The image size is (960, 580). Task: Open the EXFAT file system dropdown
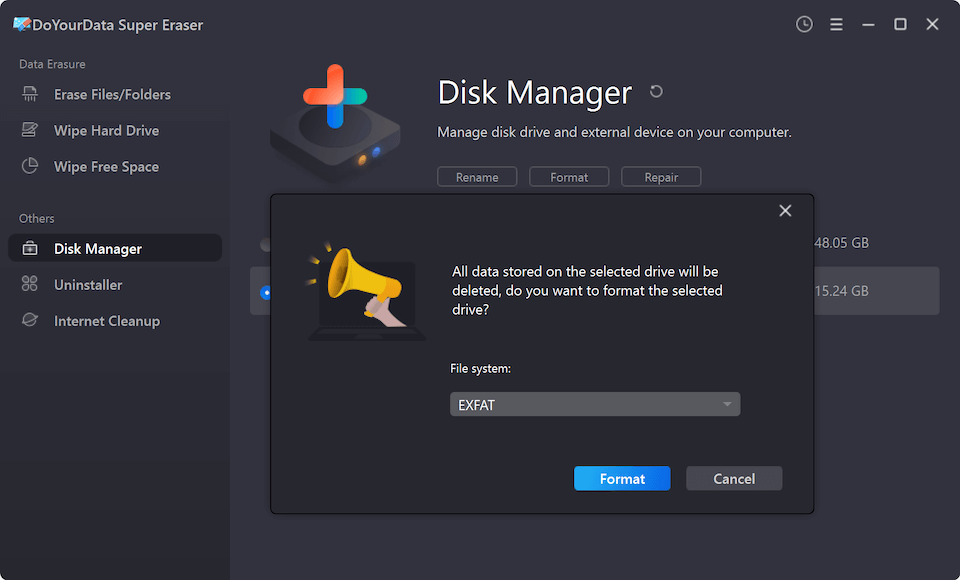click(x=595, y=404)
